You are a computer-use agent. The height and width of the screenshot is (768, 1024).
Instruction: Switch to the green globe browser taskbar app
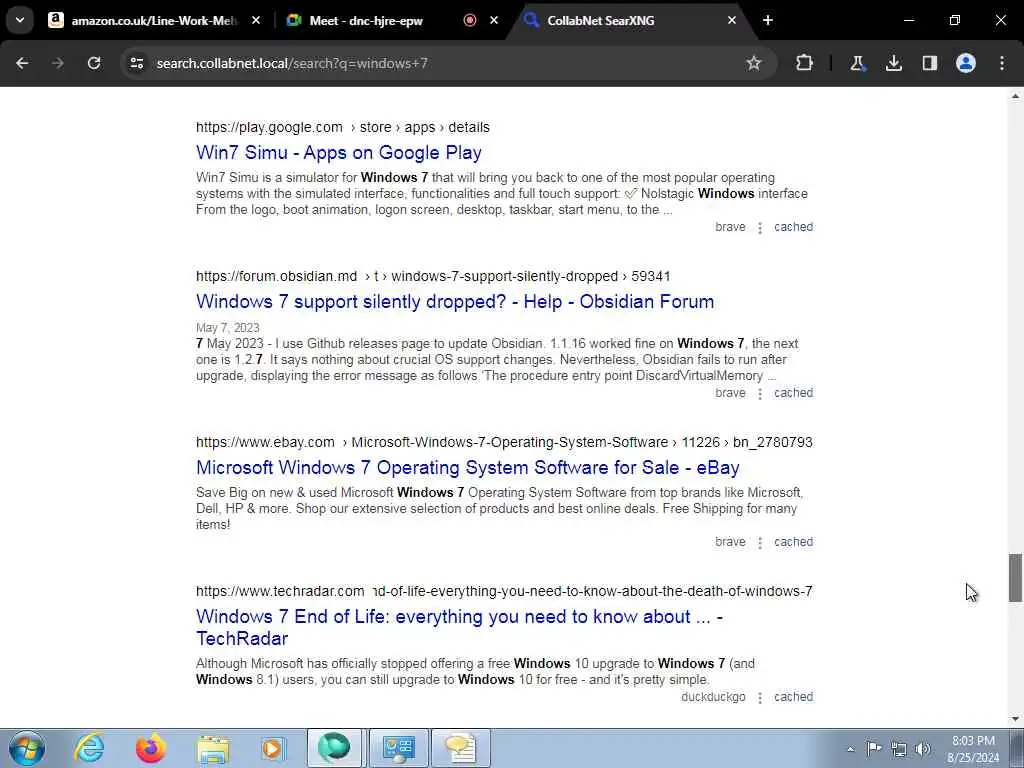[334, 748]
